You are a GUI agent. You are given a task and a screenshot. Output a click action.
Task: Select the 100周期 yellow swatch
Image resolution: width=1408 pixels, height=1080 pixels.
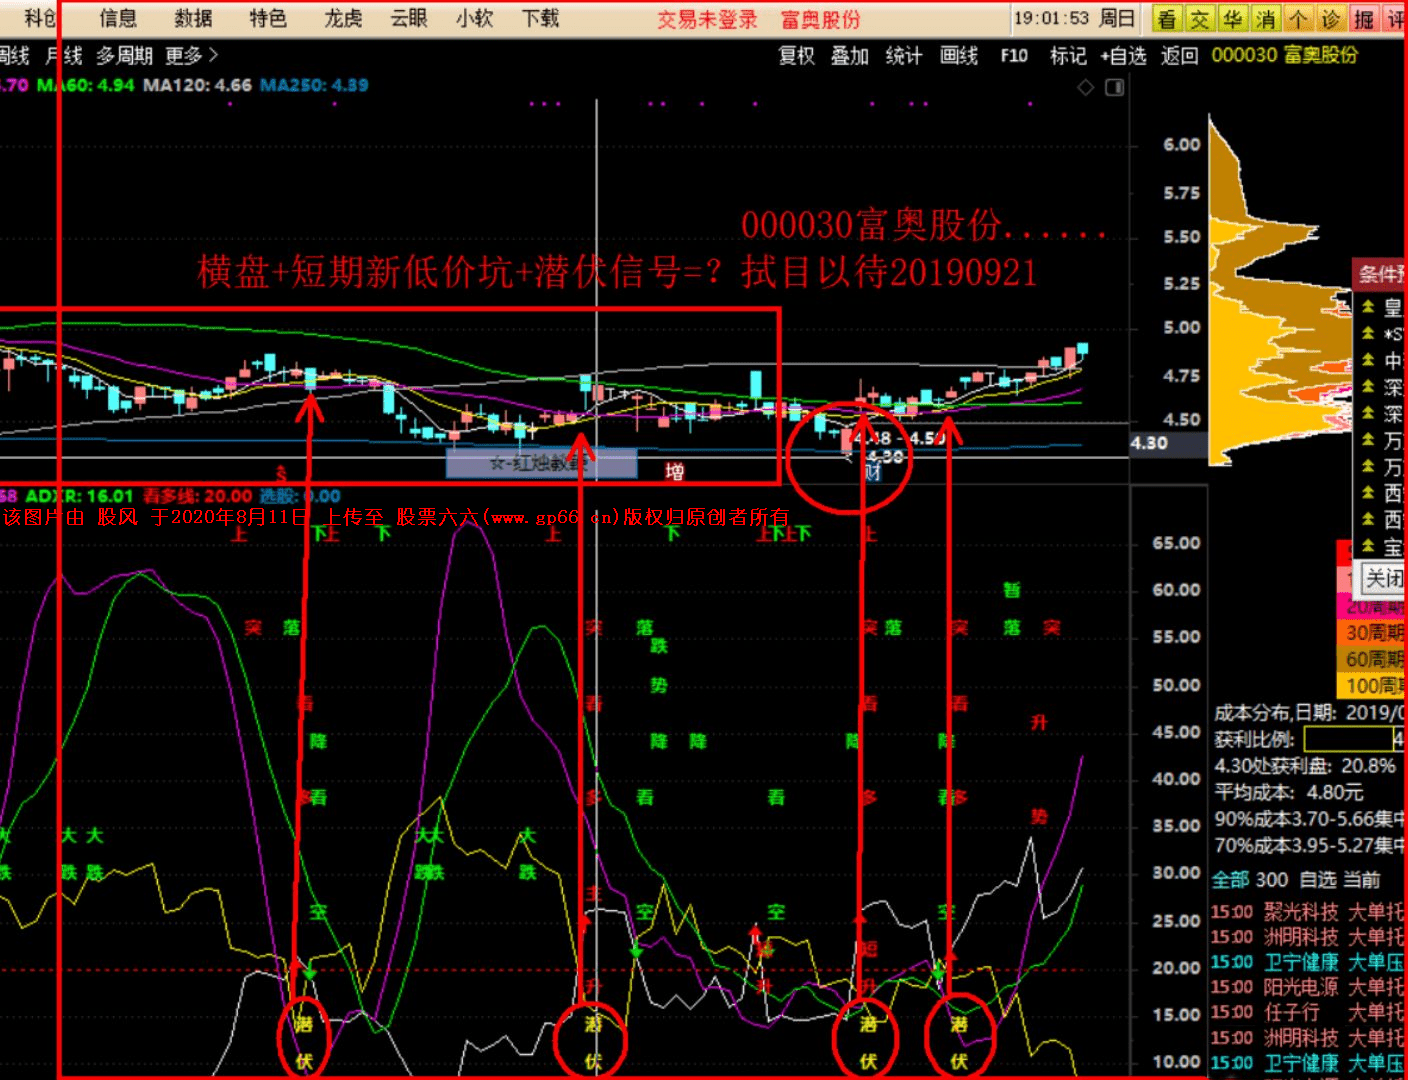pyautogui.click(x=1372, y=685)
